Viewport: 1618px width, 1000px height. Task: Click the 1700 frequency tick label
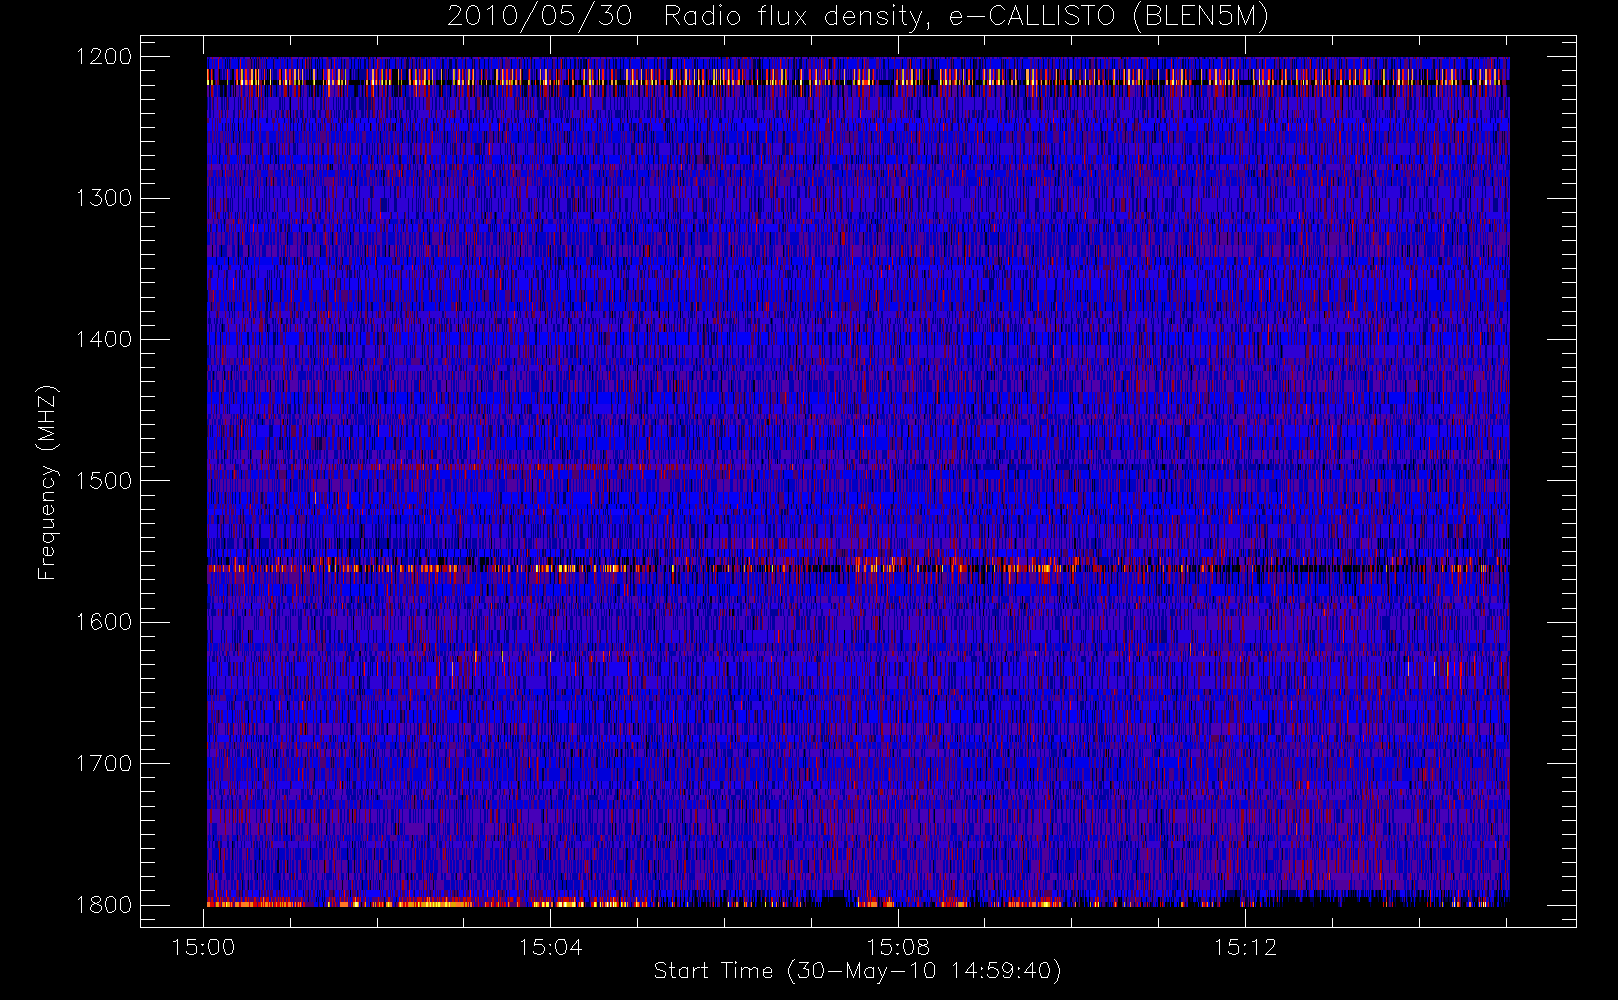[104, 764]
